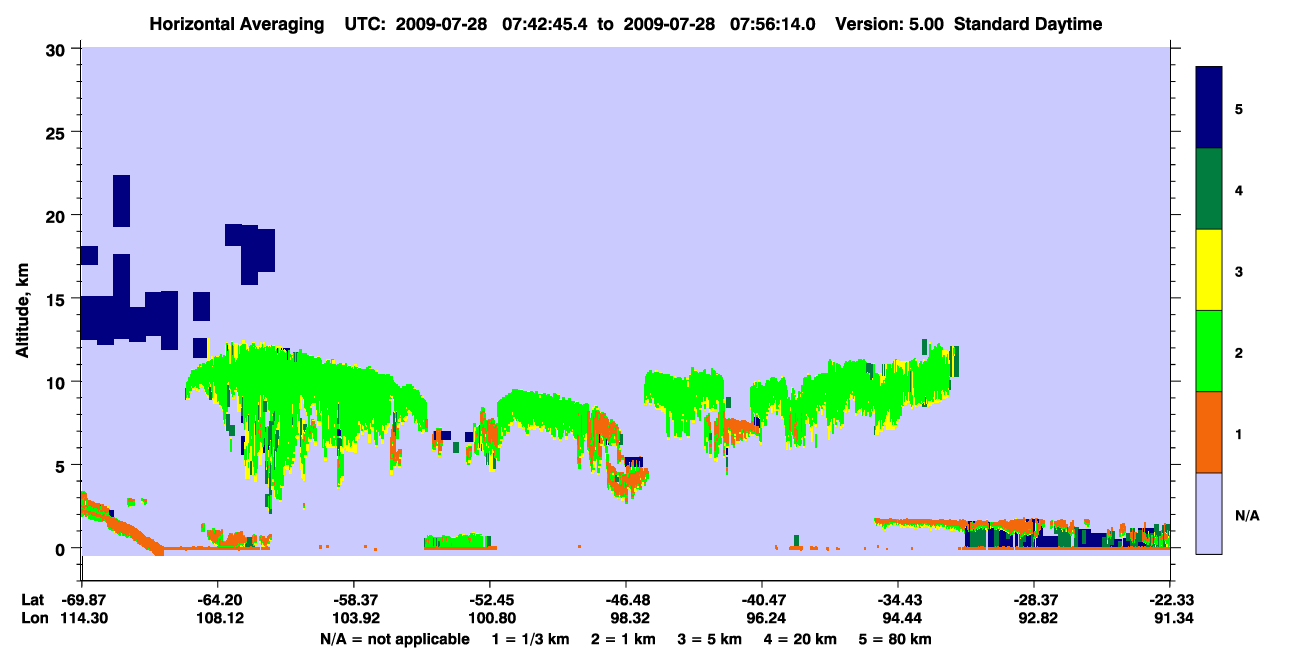Select the bright green colorbar segment labeled 2
Screen dimensions: 1300x667
pos(1209,351)
